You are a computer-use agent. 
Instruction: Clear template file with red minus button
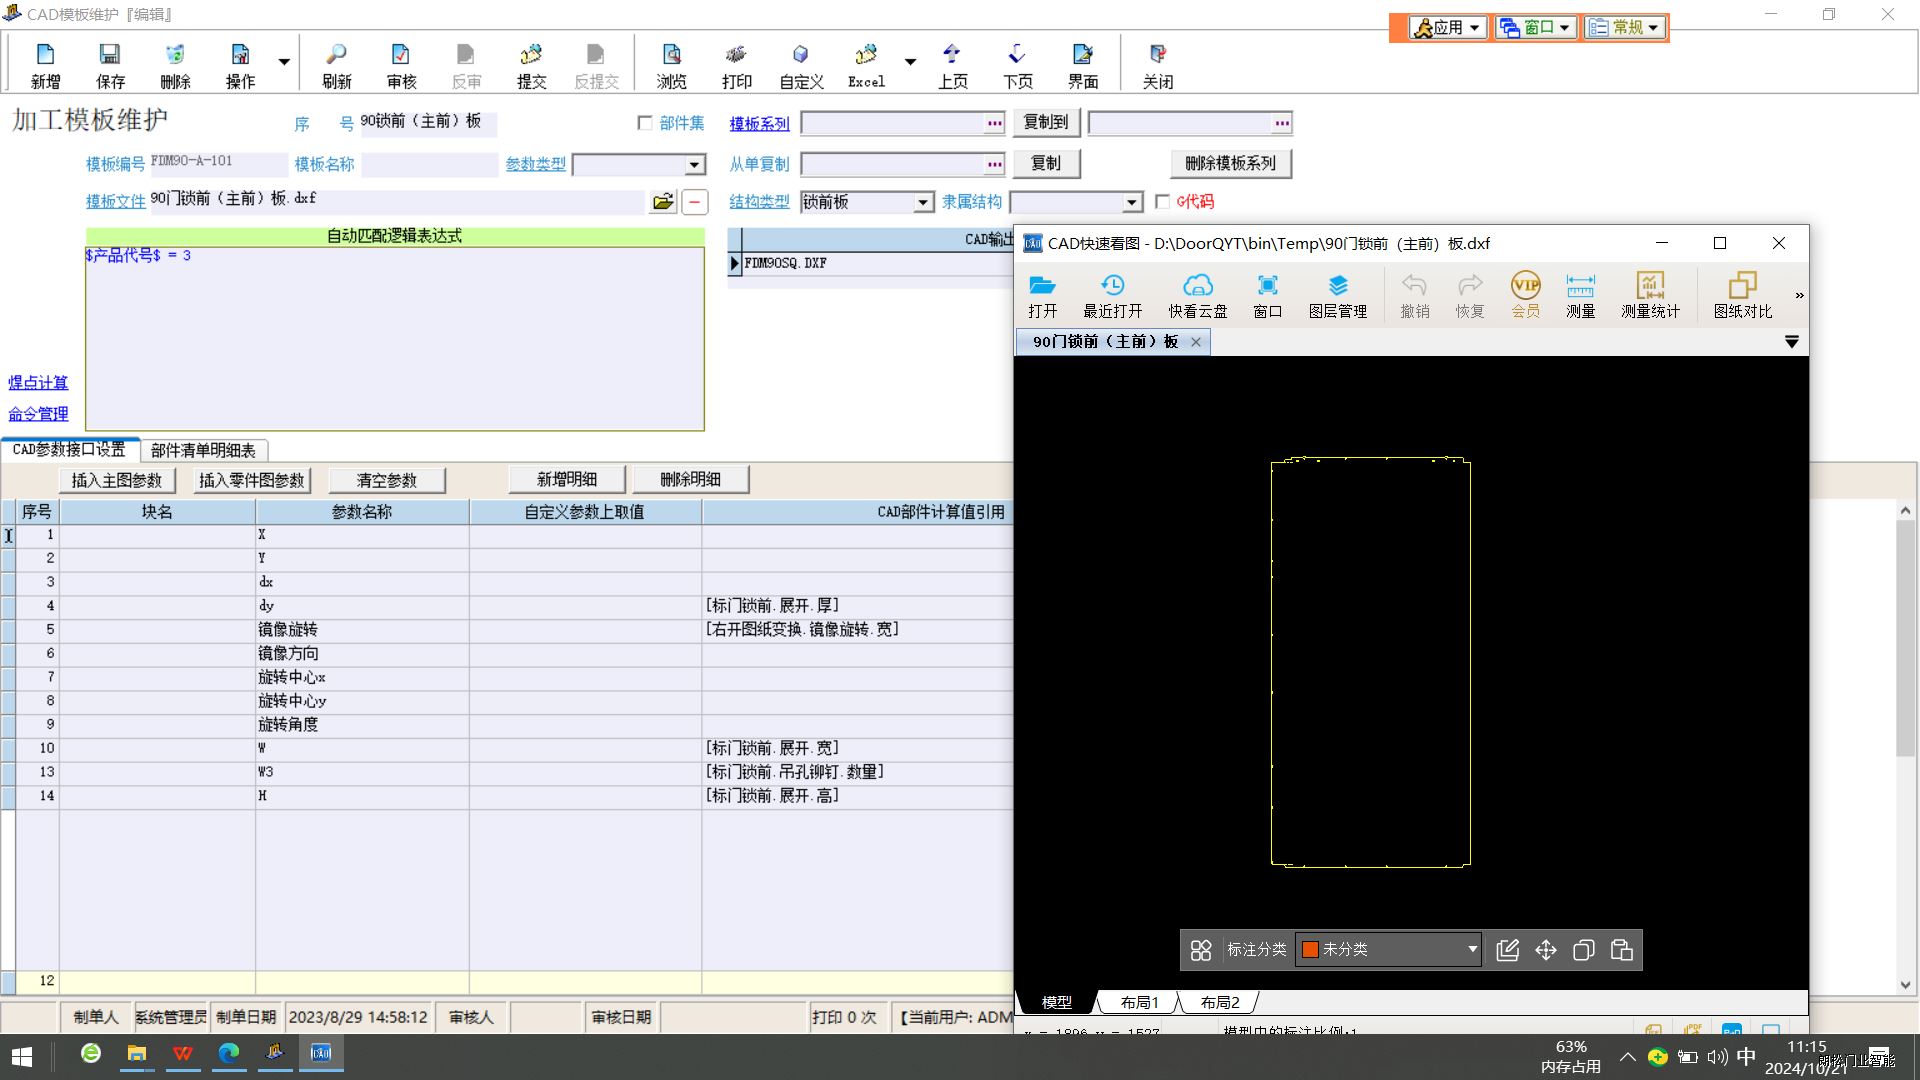point(694,202)
